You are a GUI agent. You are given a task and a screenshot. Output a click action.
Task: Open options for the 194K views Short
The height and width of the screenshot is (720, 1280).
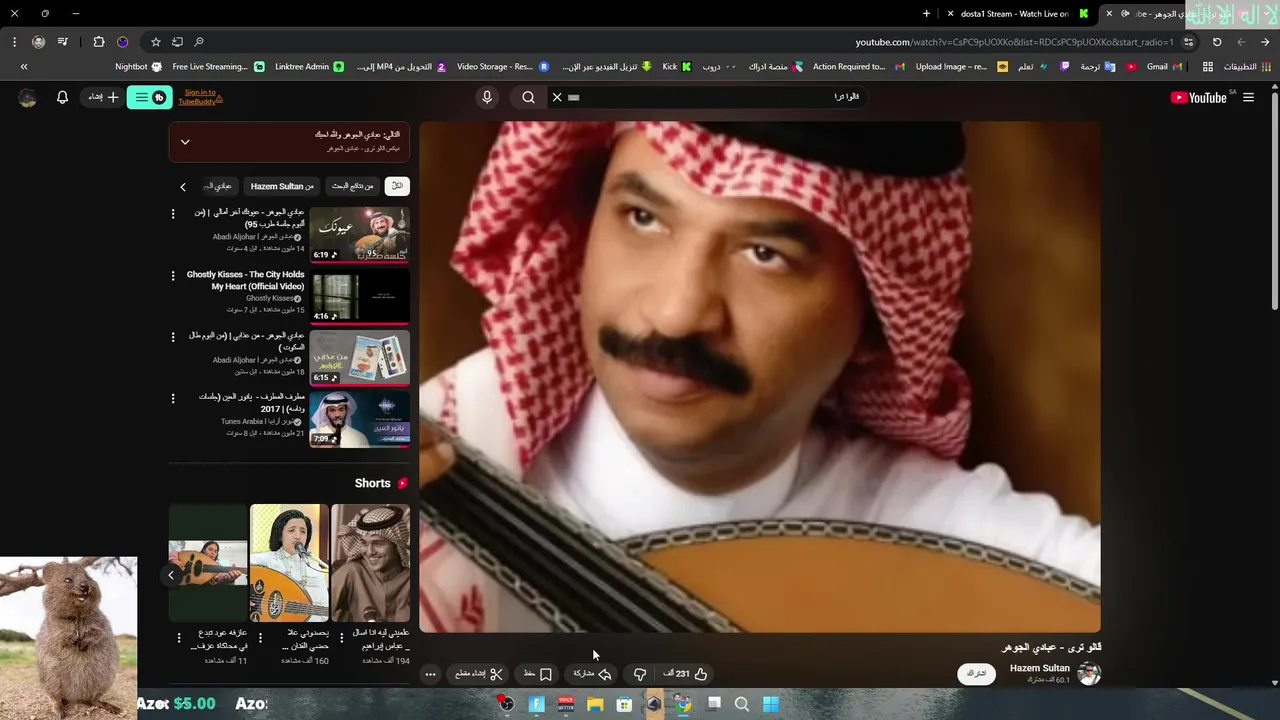(x=341, y=636)
